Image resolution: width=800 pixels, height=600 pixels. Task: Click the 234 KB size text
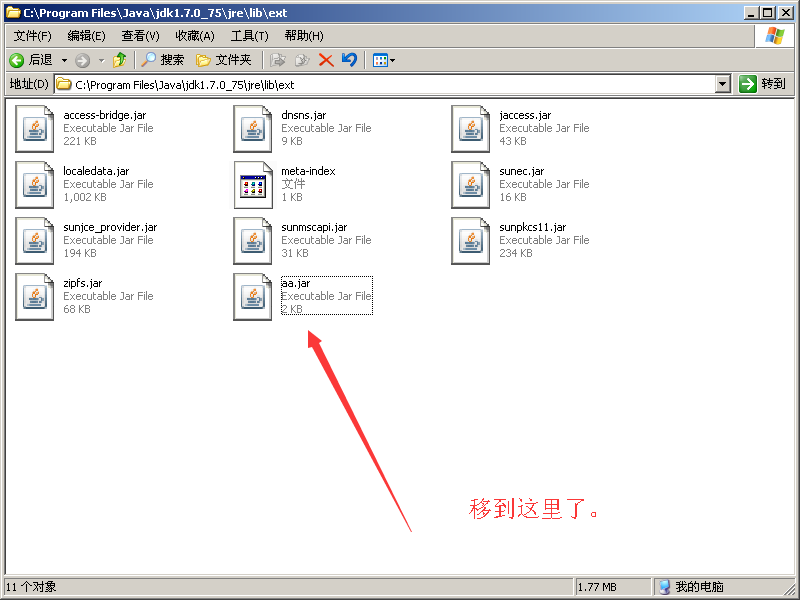(516, 254)
